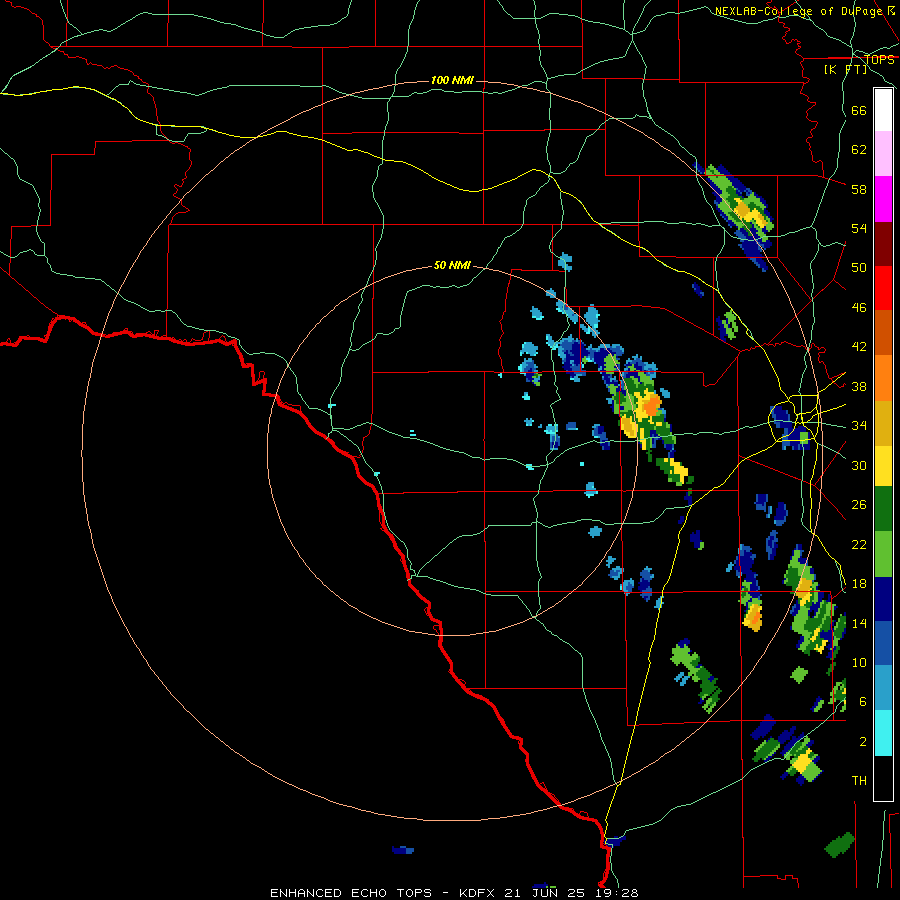The image size is (900, 900).
Task: Click the legend value "18"
Action: 859,584
